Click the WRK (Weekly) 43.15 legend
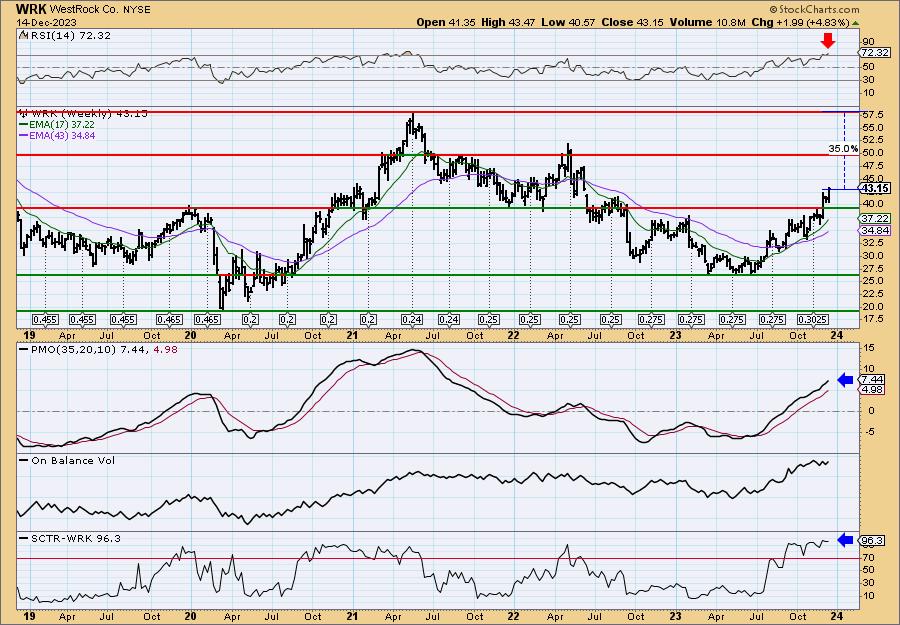The image size is (900, 625). [83, 114]
